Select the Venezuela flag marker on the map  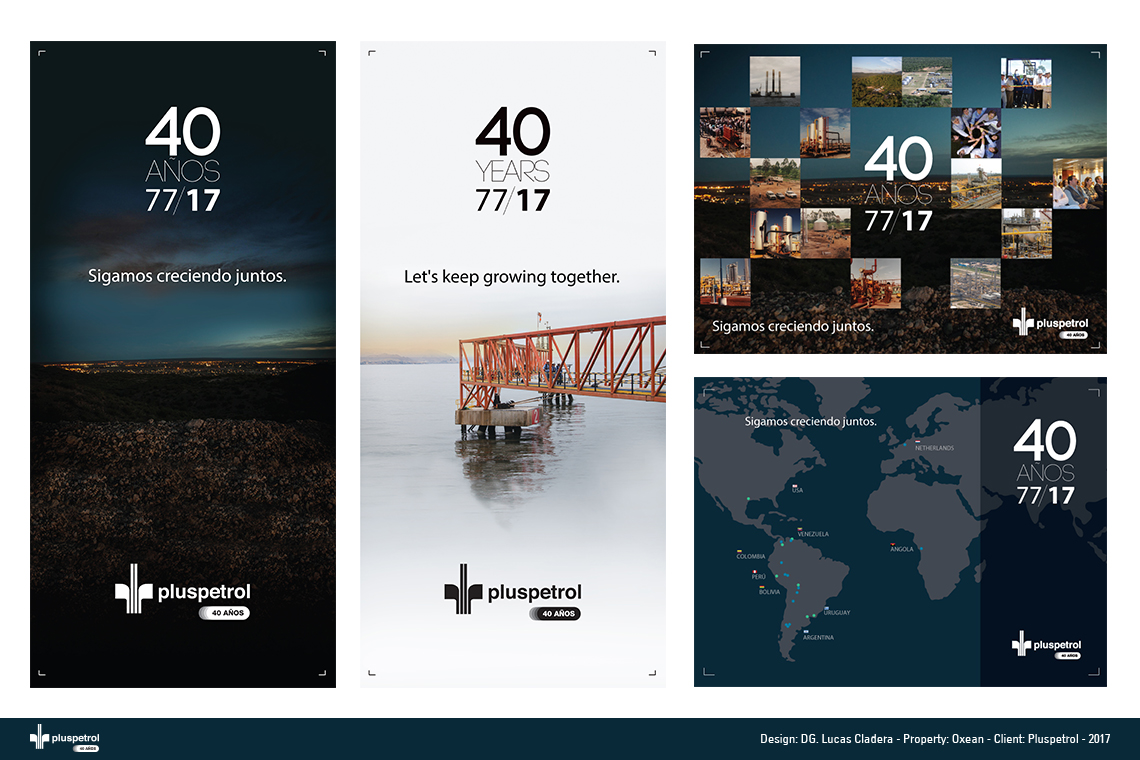pyautogui.click(x=799, y=527)
